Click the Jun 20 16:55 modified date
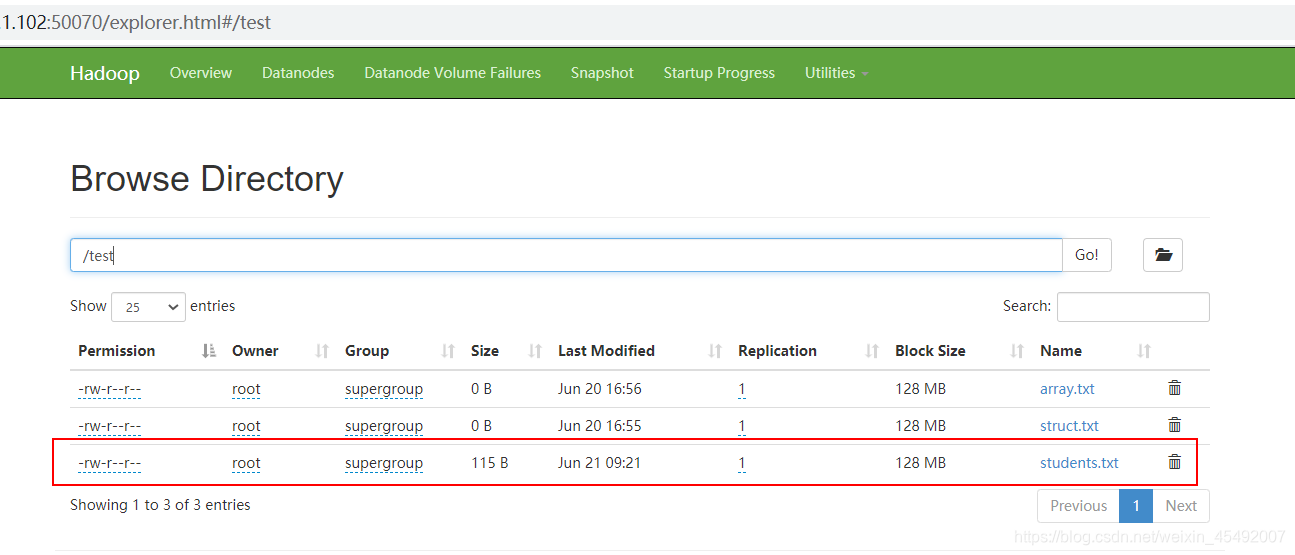 (600, 426)
